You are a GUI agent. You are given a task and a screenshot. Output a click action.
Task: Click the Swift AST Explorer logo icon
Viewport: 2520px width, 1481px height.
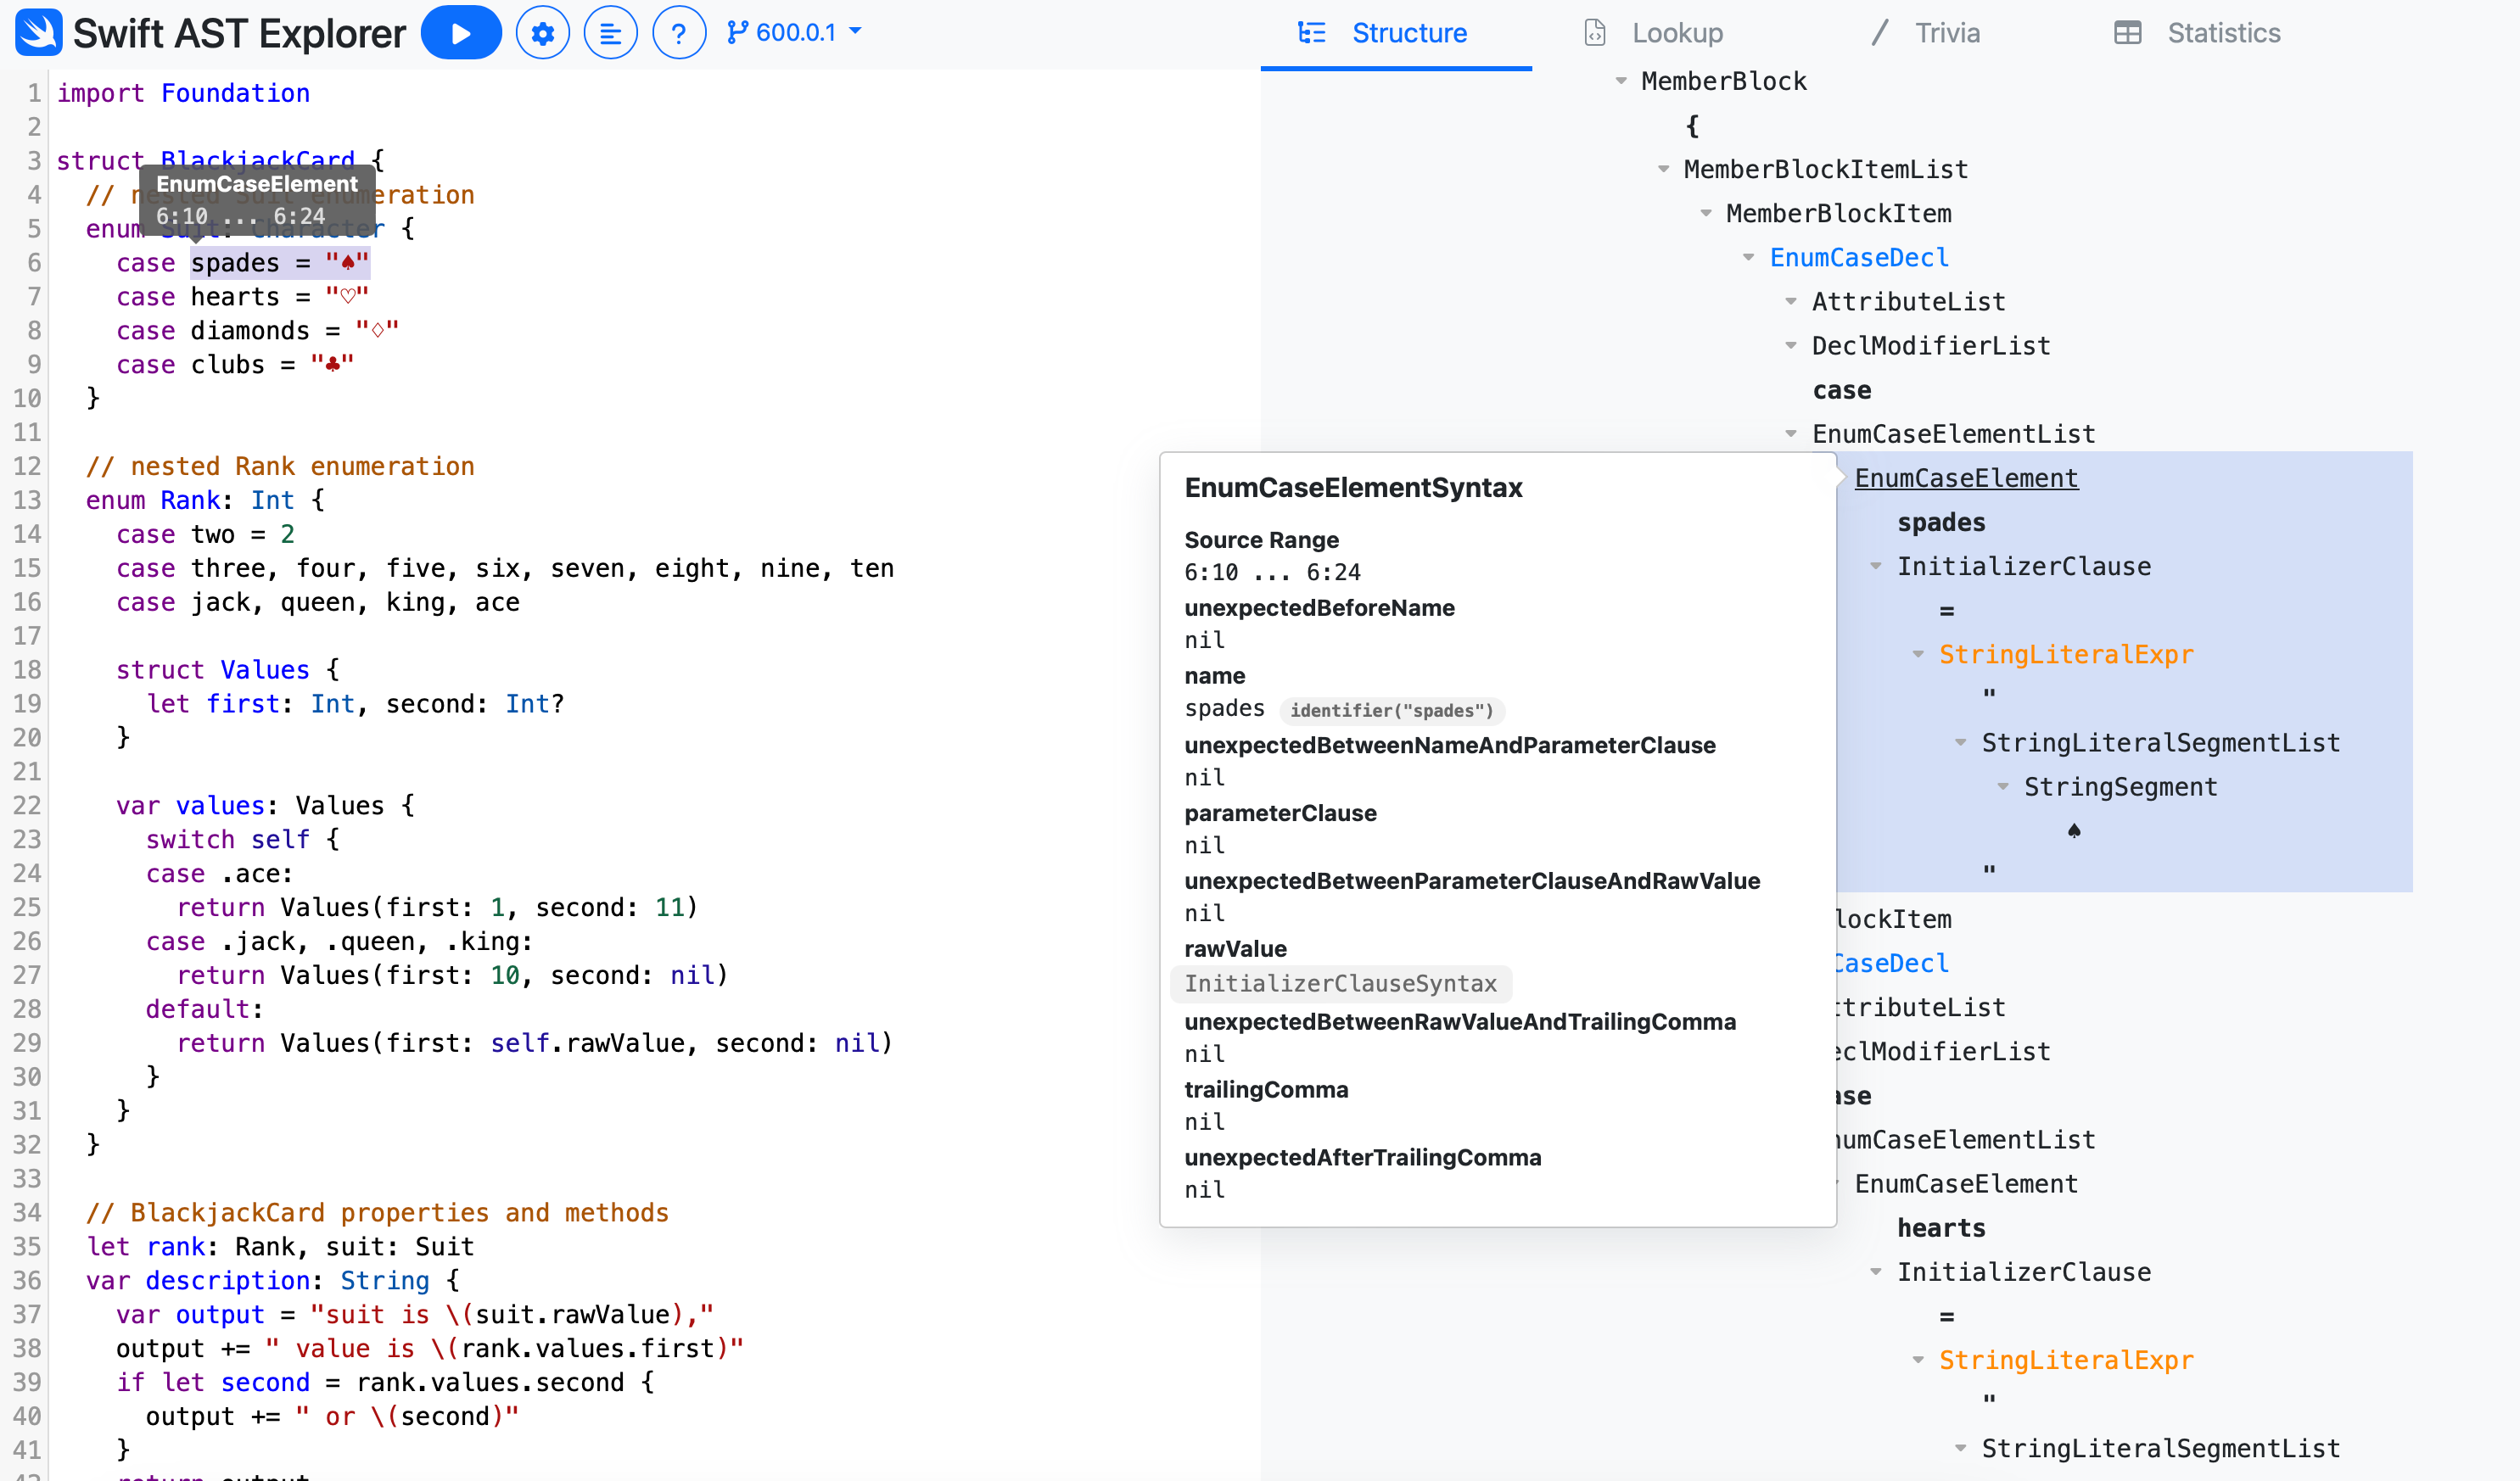38,32
